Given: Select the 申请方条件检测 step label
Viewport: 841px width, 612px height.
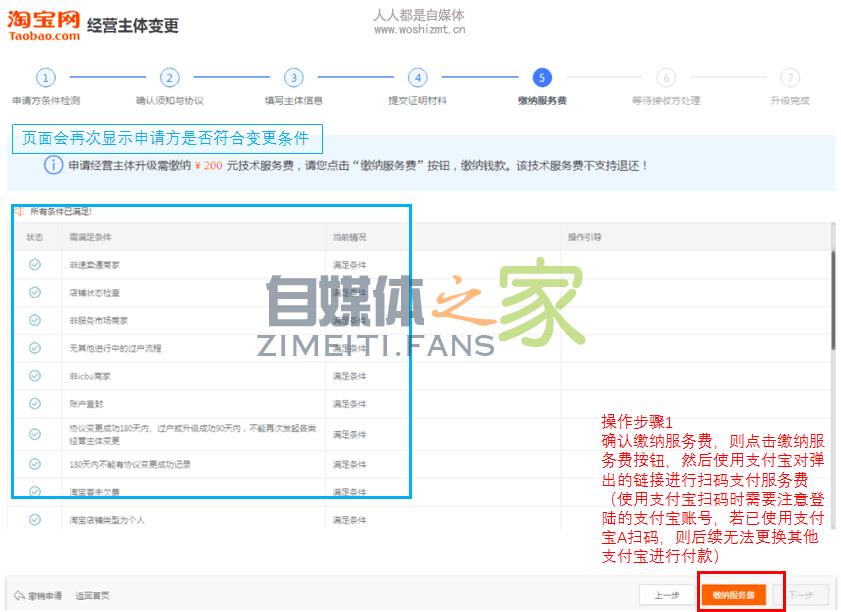Looking at the screenshot, I should tap(45, 99).
